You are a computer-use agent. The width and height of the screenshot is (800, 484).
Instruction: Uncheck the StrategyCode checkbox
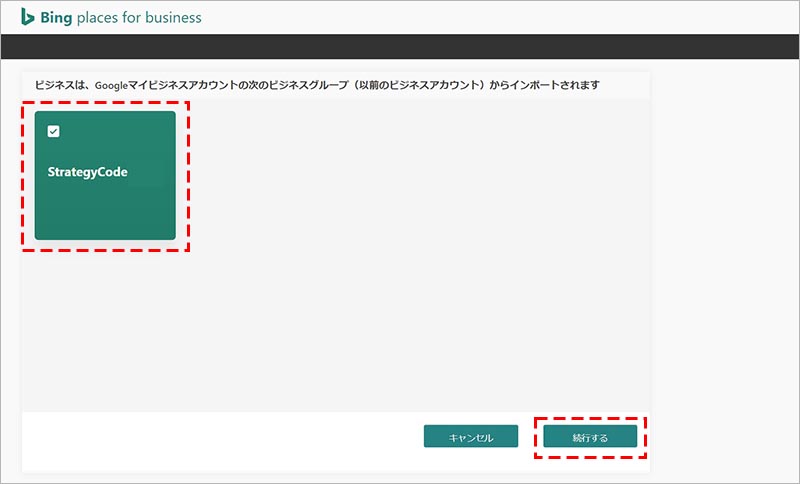pyautogui.click(x=54, y=132)
